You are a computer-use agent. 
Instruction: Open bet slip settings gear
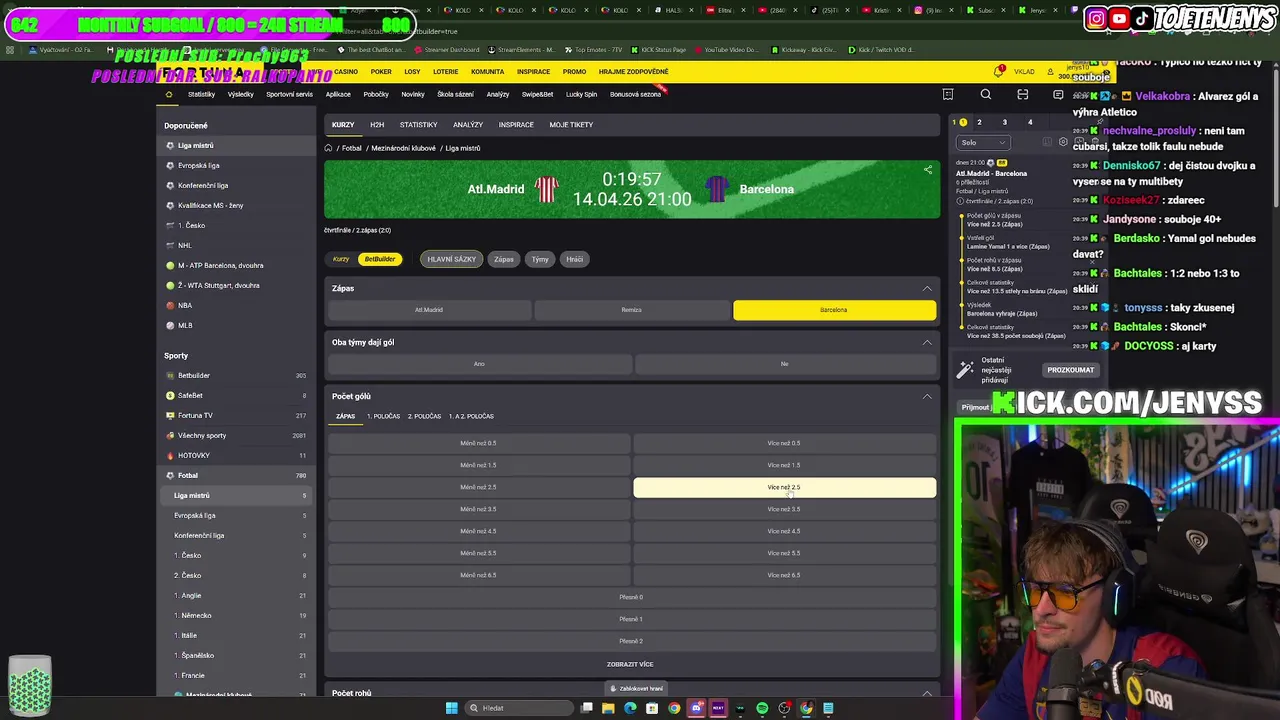(1063, 142)
